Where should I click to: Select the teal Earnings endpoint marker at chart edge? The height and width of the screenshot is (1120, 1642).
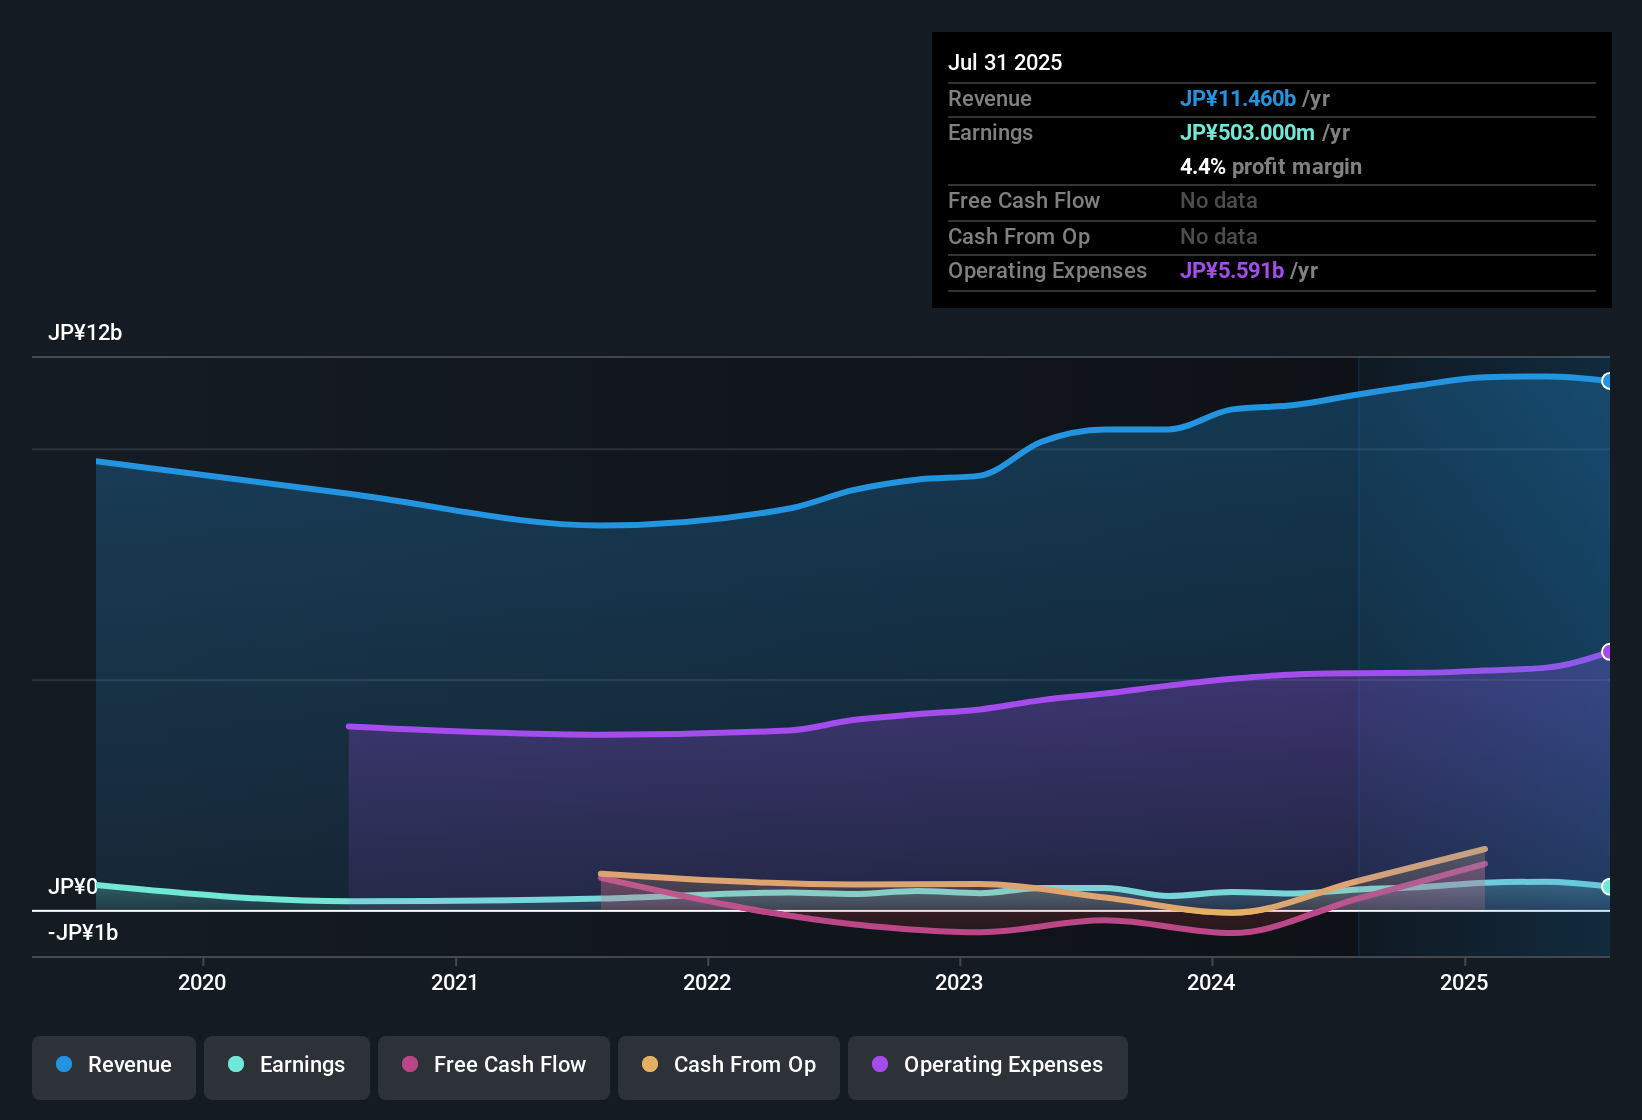(1608, 887)
